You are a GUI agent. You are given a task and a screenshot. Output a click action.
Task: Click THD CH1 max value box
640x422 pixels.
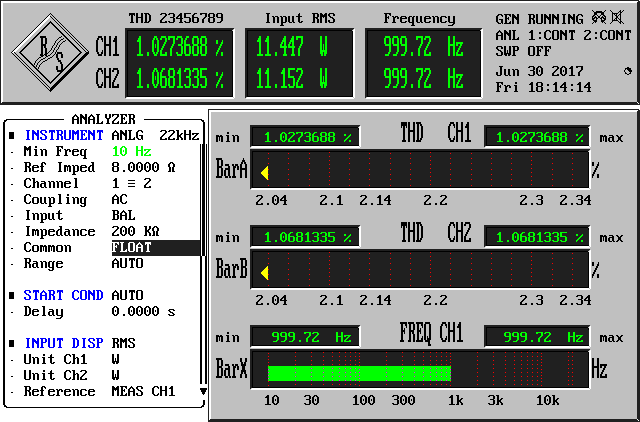(537, 137)
